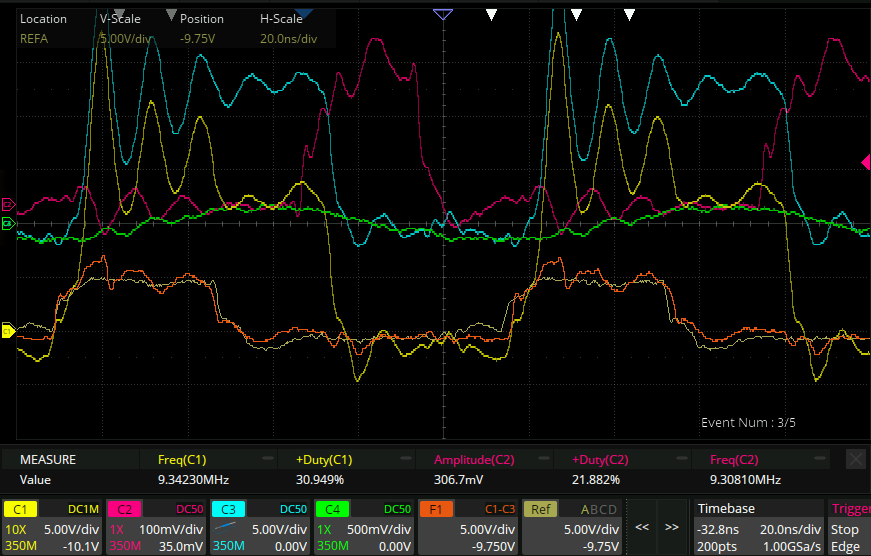This screenshot has width=871, height=556.
Task: Open the Timebase settings box
Action: (757, 526)
